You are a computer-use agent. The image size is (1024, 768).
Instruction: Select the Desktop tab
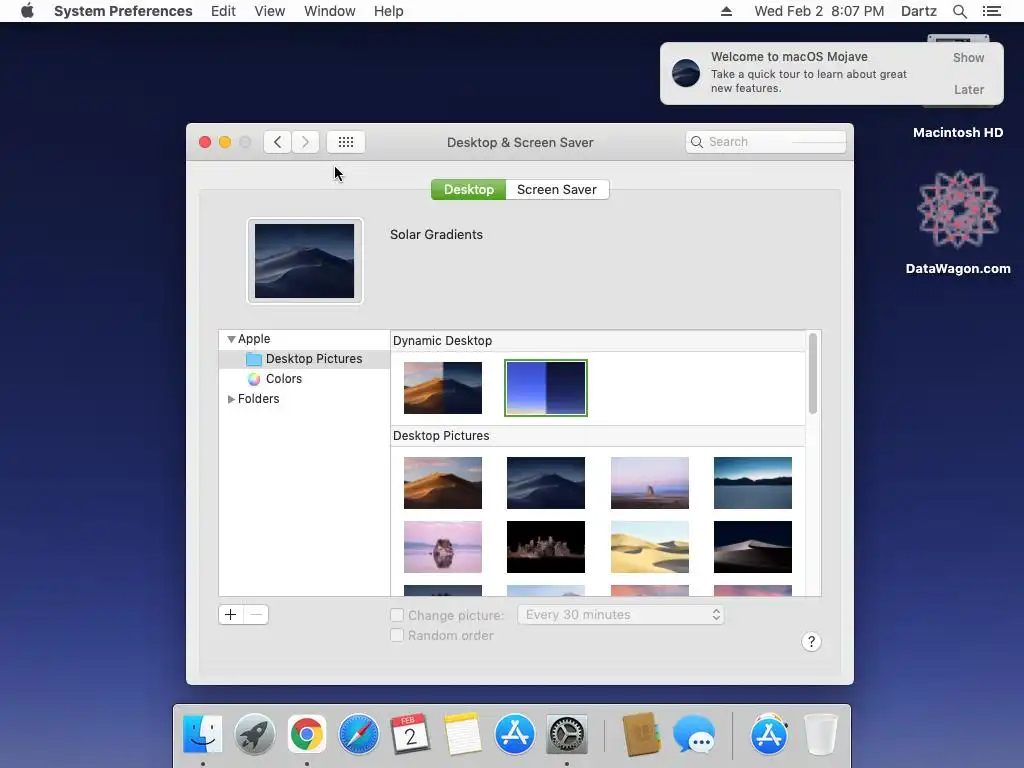click(468, 189)
